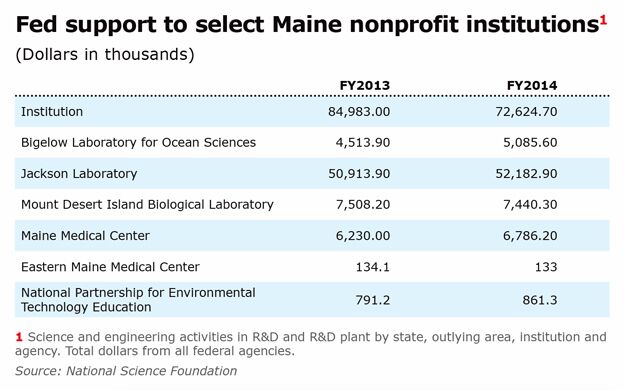624x390 pixels.
Task: Select the 84,983.00 FY2013 total value
Action: pos(359,112)
